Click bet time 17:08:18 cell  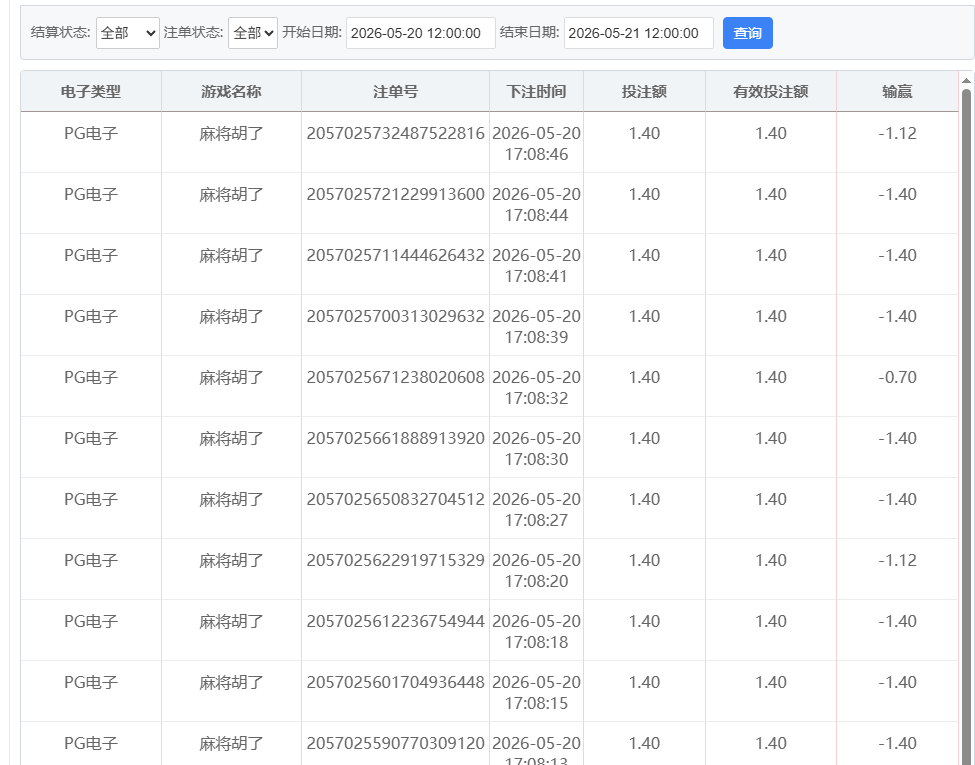(x=536, y=631)
